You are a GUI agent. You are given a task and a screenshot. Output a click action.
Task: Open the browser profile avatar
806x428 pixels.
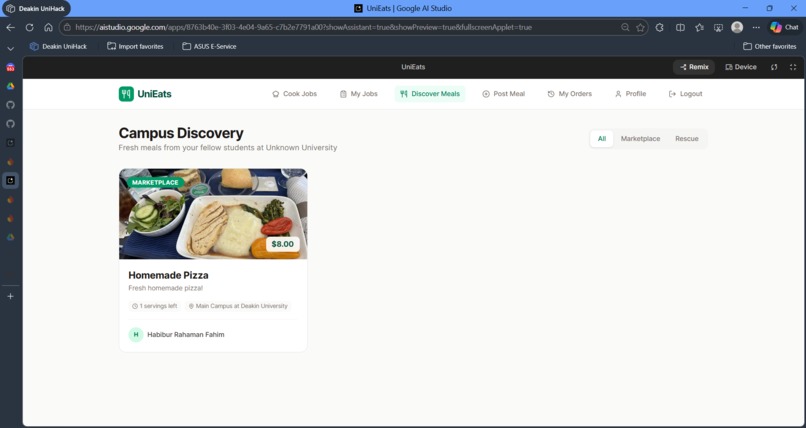coord(737,27)
